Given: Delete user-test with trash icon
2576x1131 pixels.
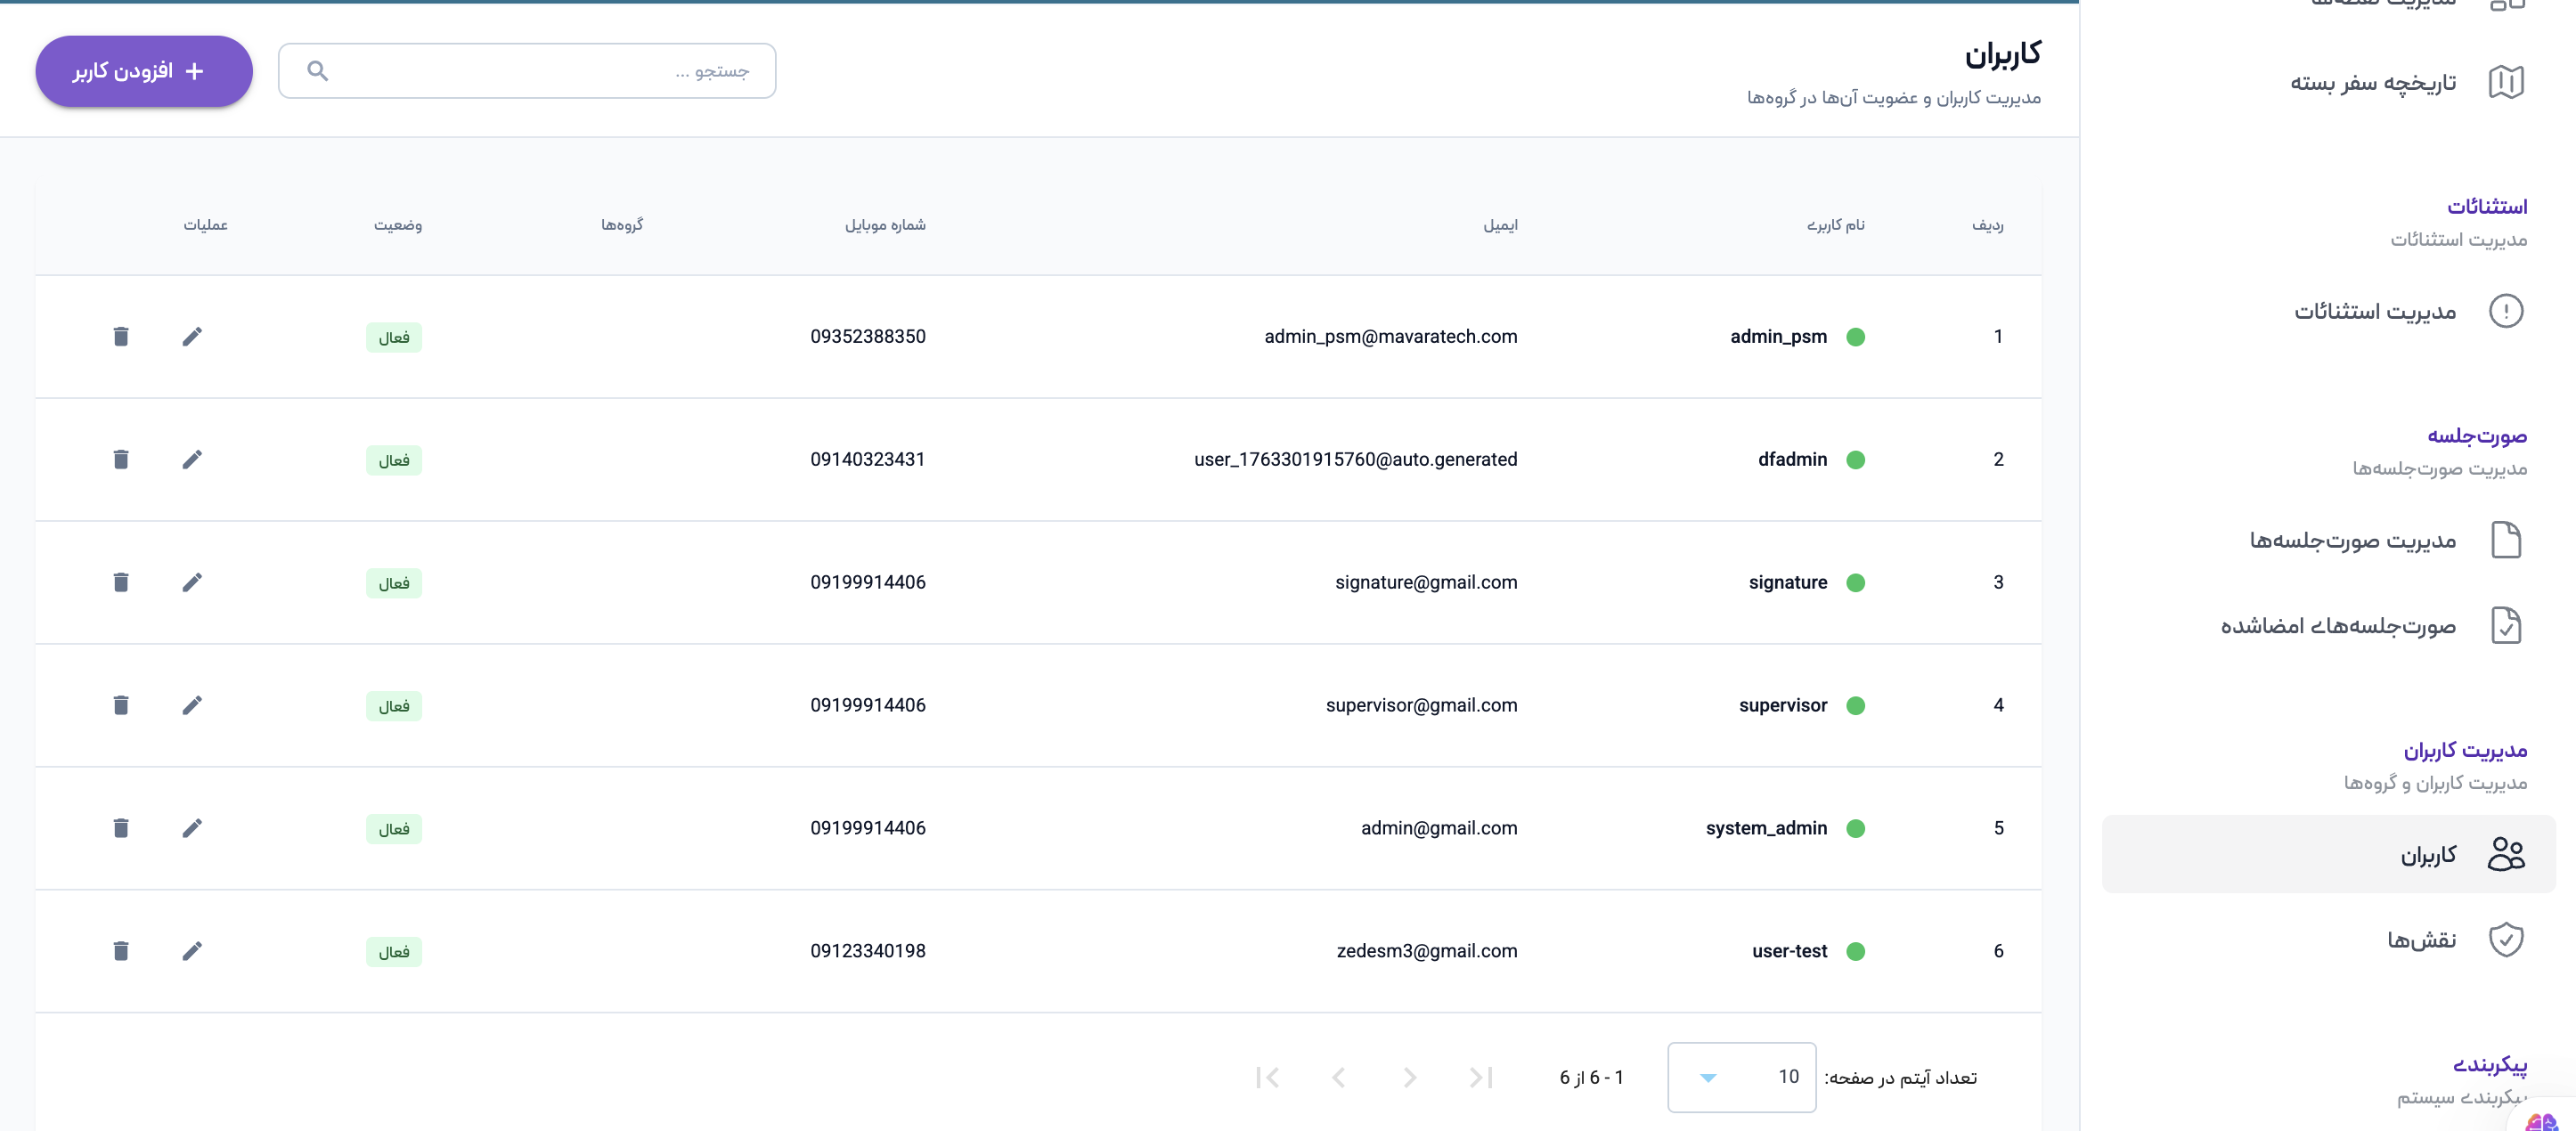Looking at the screenshot, I should pos(121,951).
